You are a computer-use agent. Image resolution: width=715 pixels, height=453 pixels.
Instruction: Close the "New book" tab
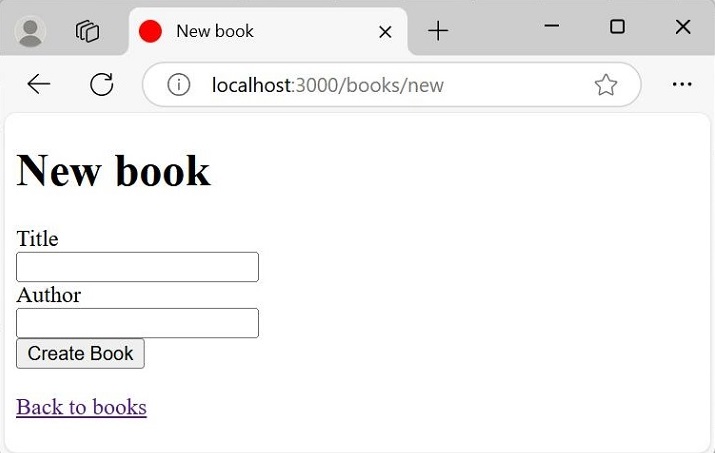385,32
